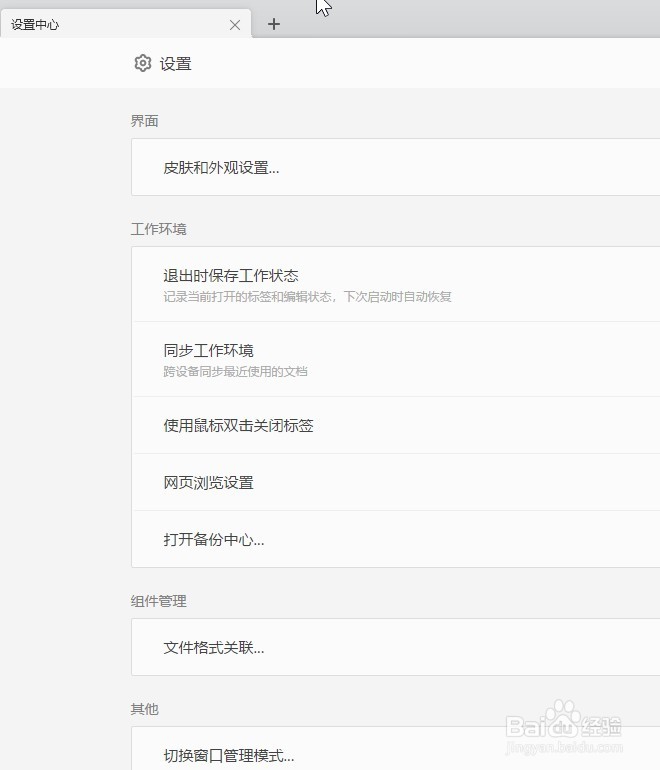Open 打开备份中心...
Viewport: 660px width, 770px height.
click(x=395, y=539)
